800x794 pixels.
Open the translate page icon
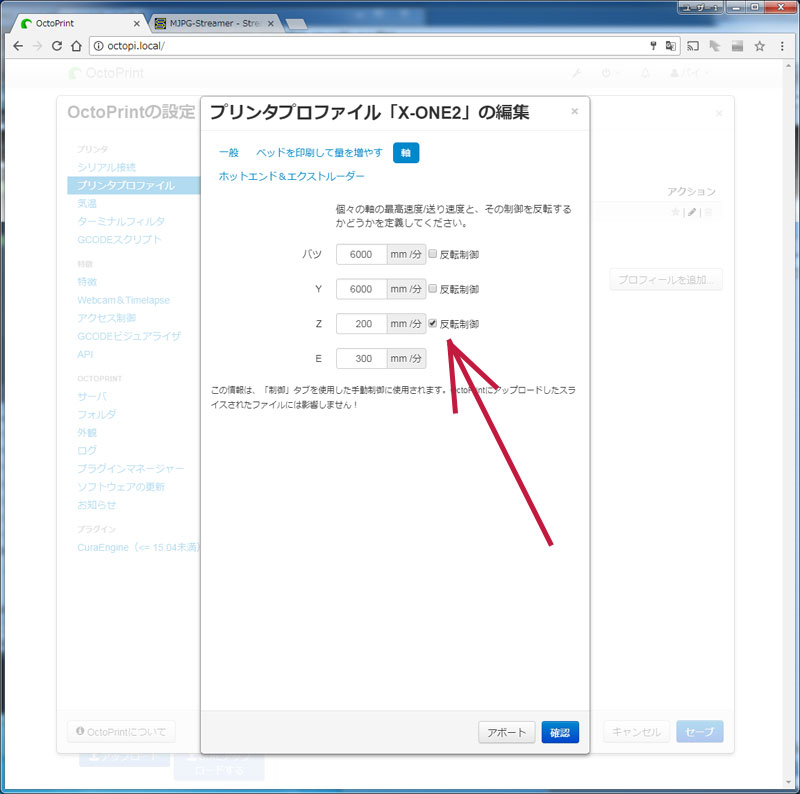click(670, 46)
